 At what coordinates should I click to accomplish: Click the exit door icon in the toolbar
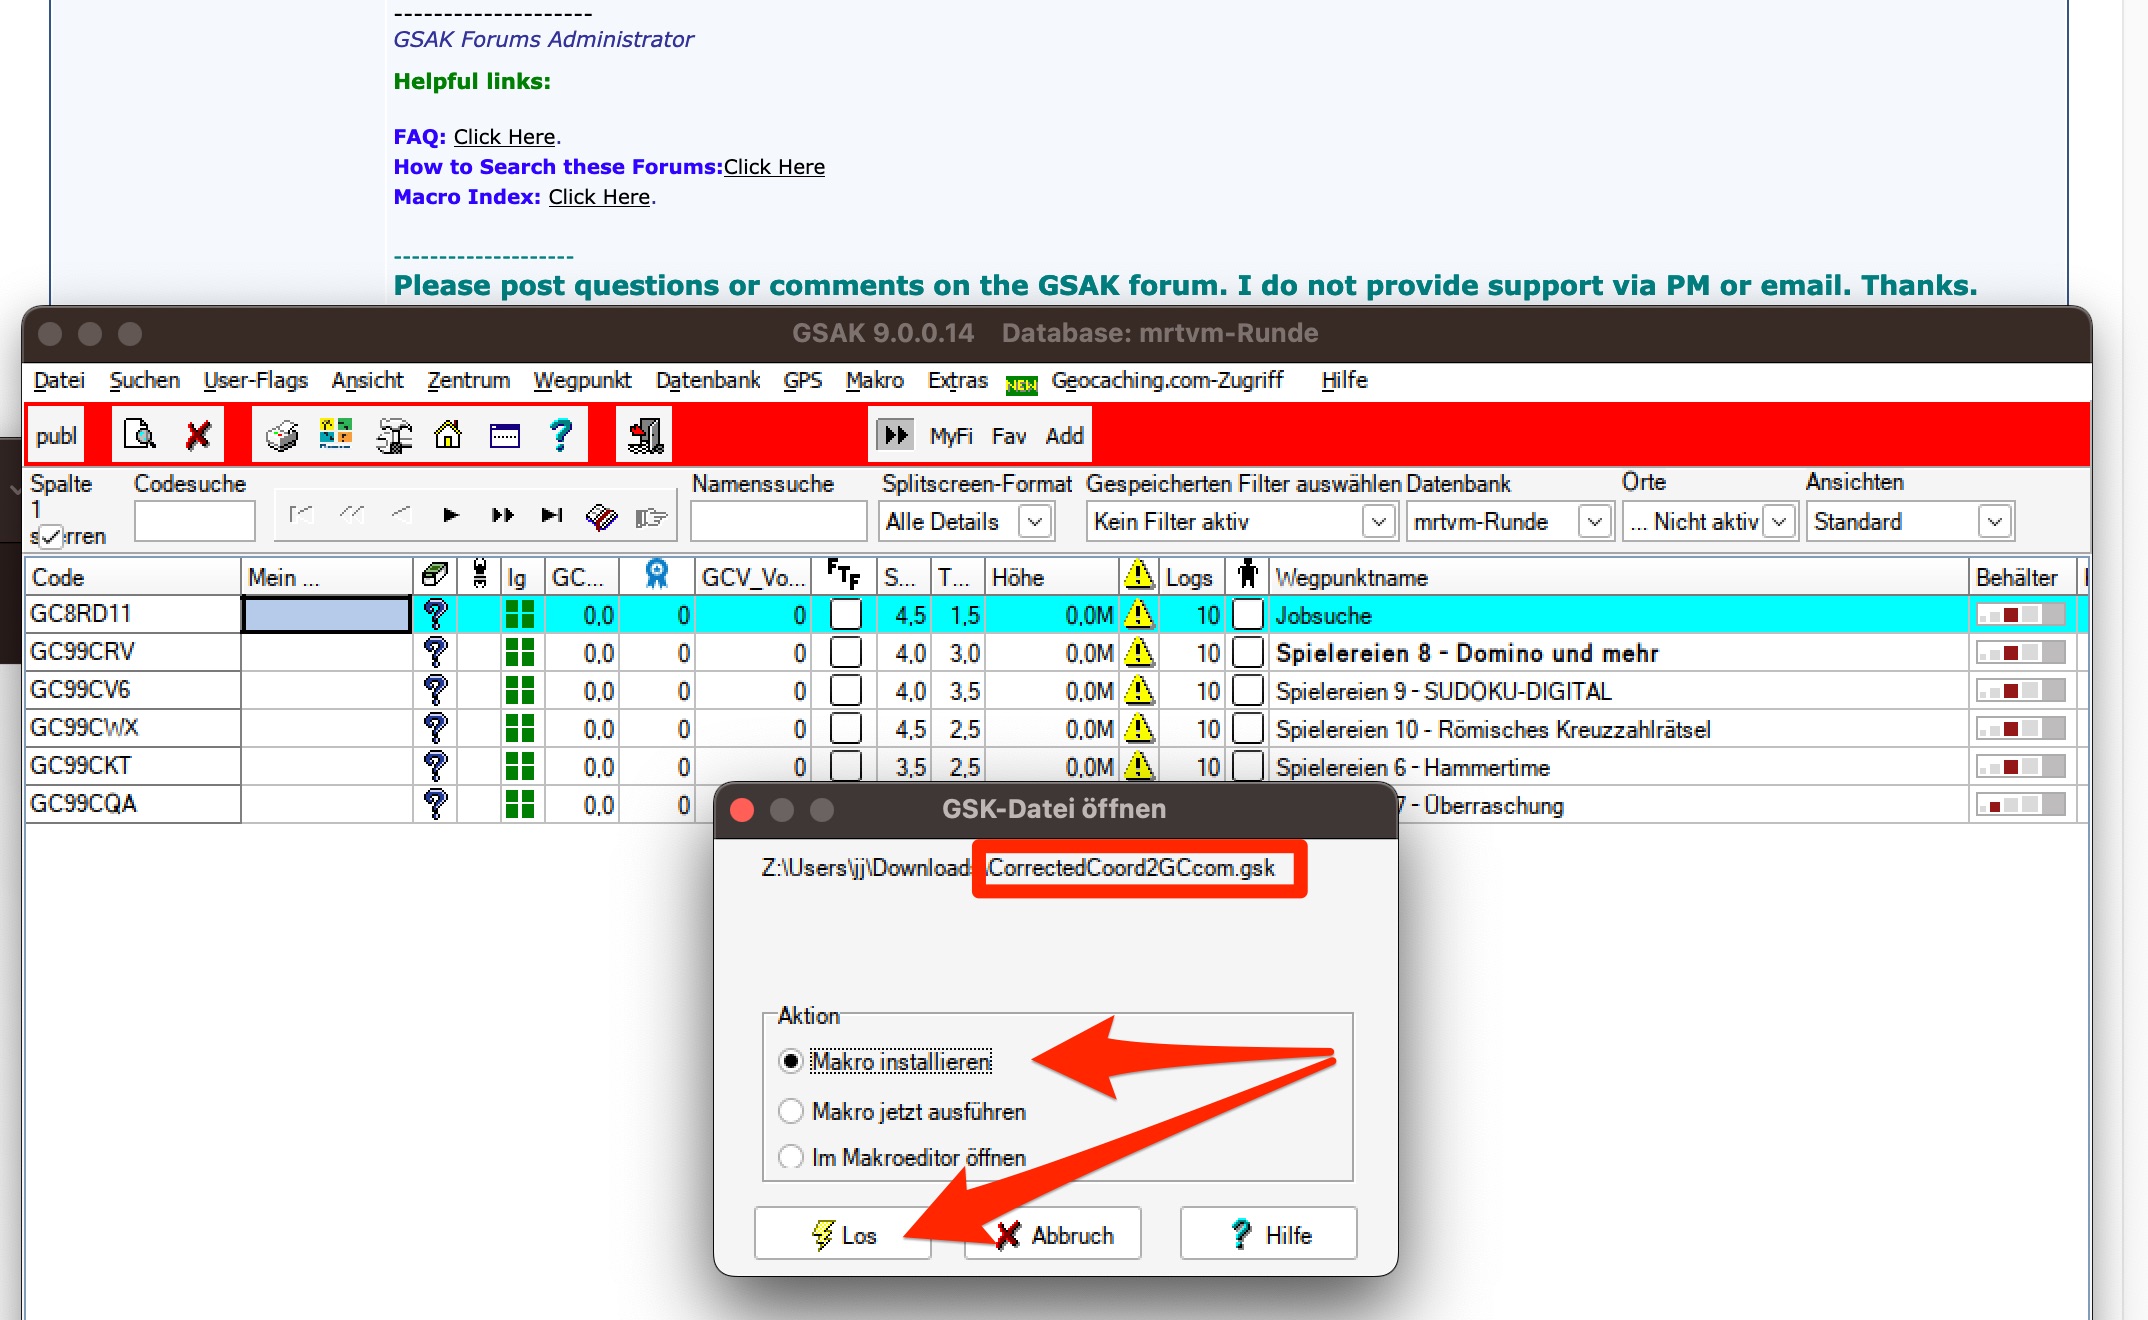(645, 435)
